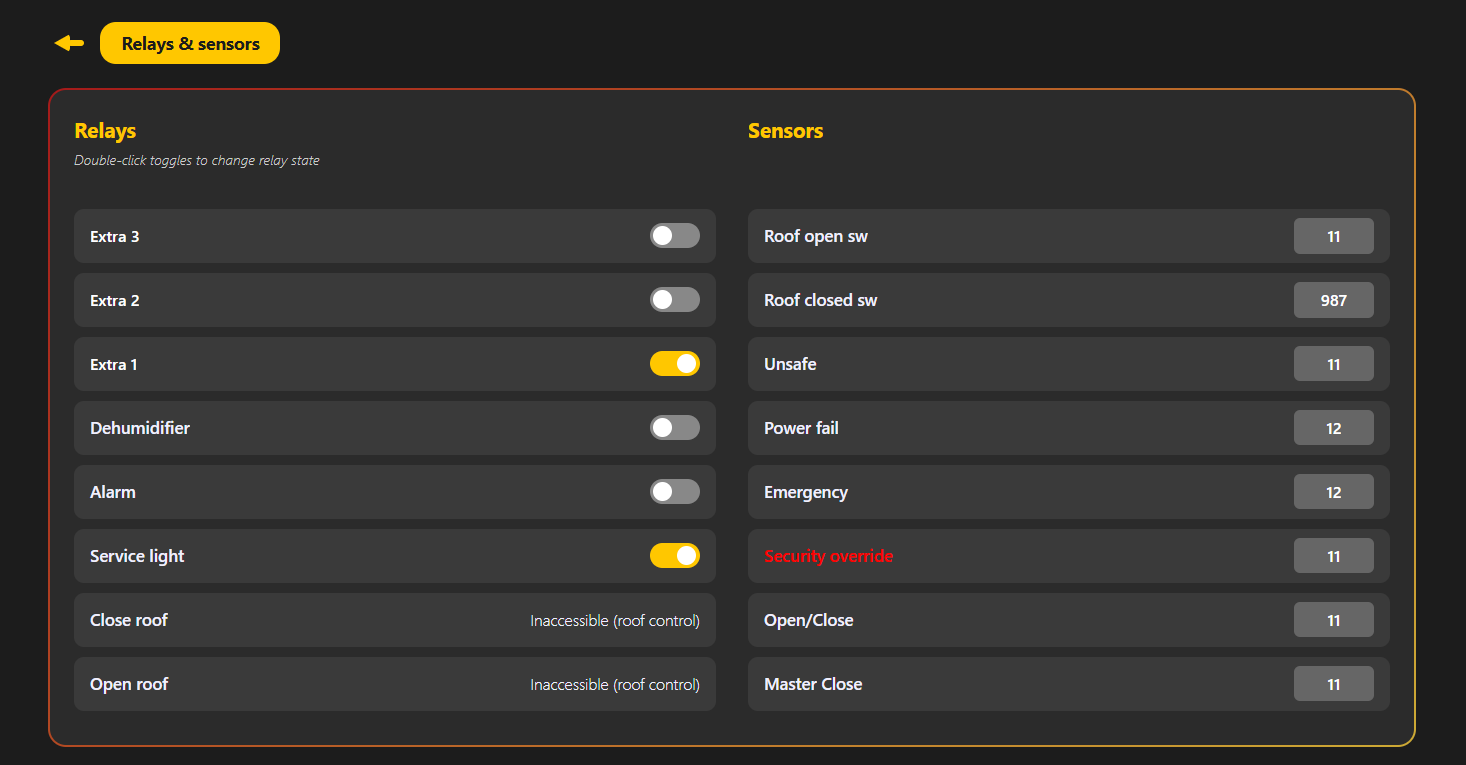Click the Security override value box

(1333, 556)
